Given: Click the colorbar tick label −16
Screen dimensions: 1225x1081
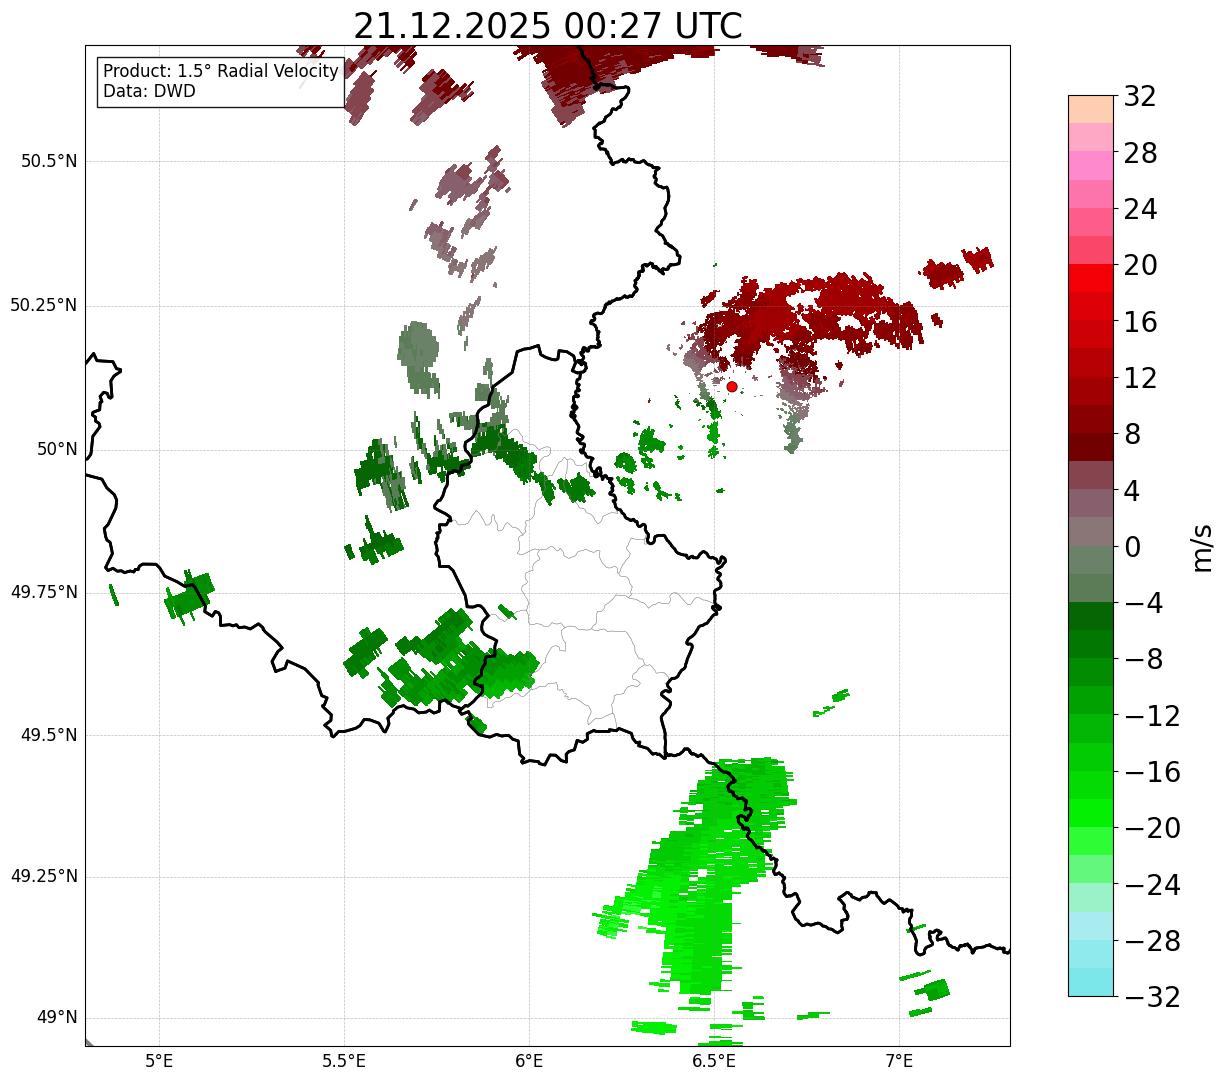Looking at the screenshot, I should (x=1152, y=772).
